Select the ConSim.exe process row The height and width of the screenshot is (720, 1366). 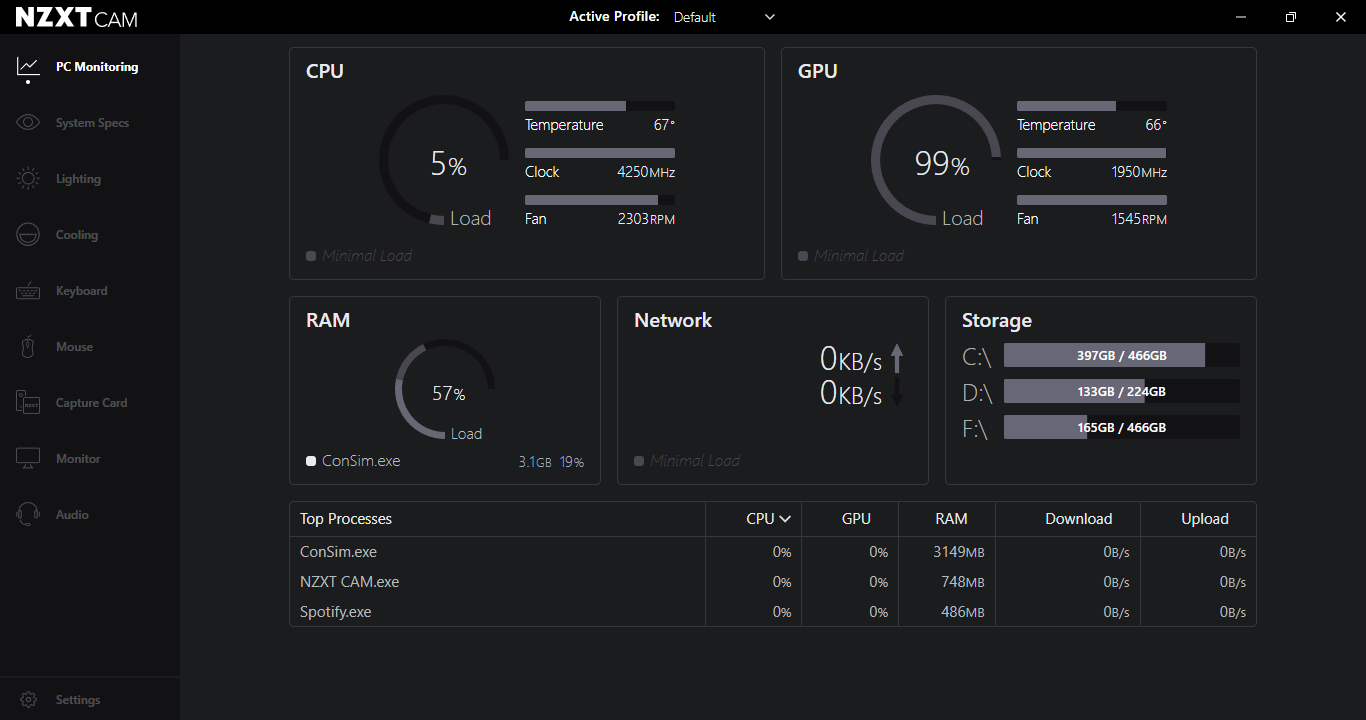[x=772, y=552]
